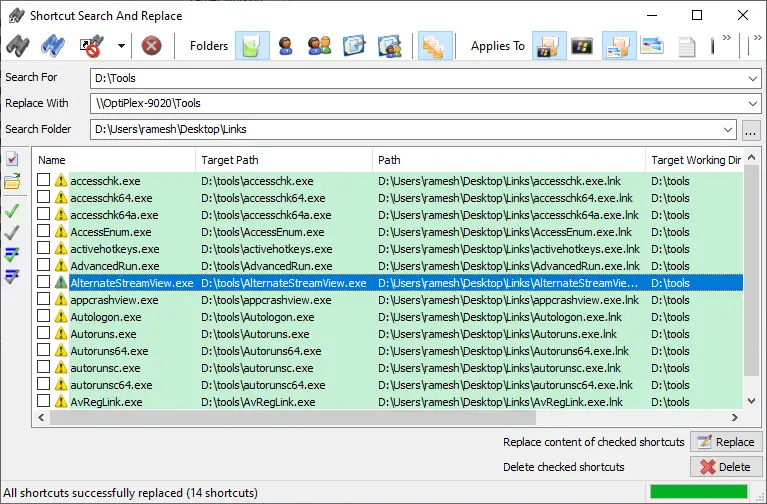Click the red-checkmark document sidebar icon
Viewport: 767px width, 504px height.
pyautogui.click(x=12, y=159)
